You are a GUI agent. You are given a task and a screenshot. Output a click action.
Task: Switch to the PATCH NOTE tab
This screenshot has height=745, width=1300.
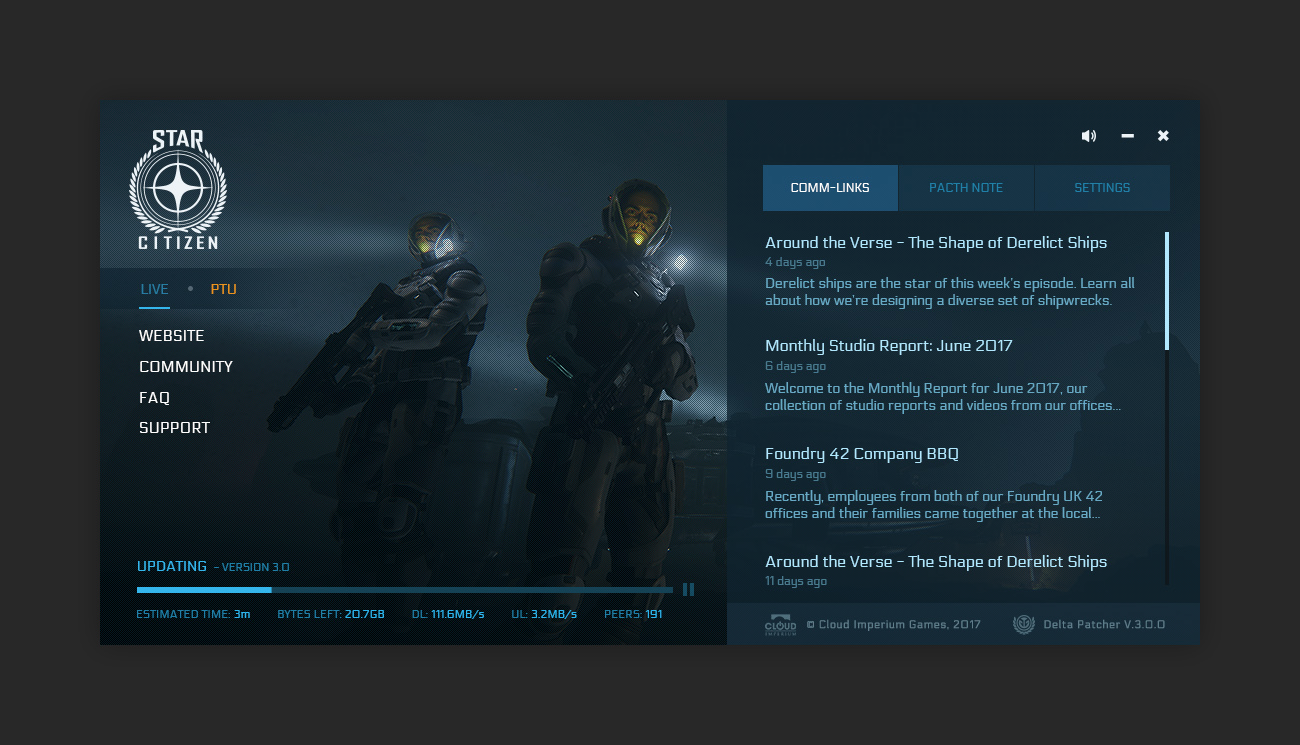pyautogui.click(x=966, y=187)
